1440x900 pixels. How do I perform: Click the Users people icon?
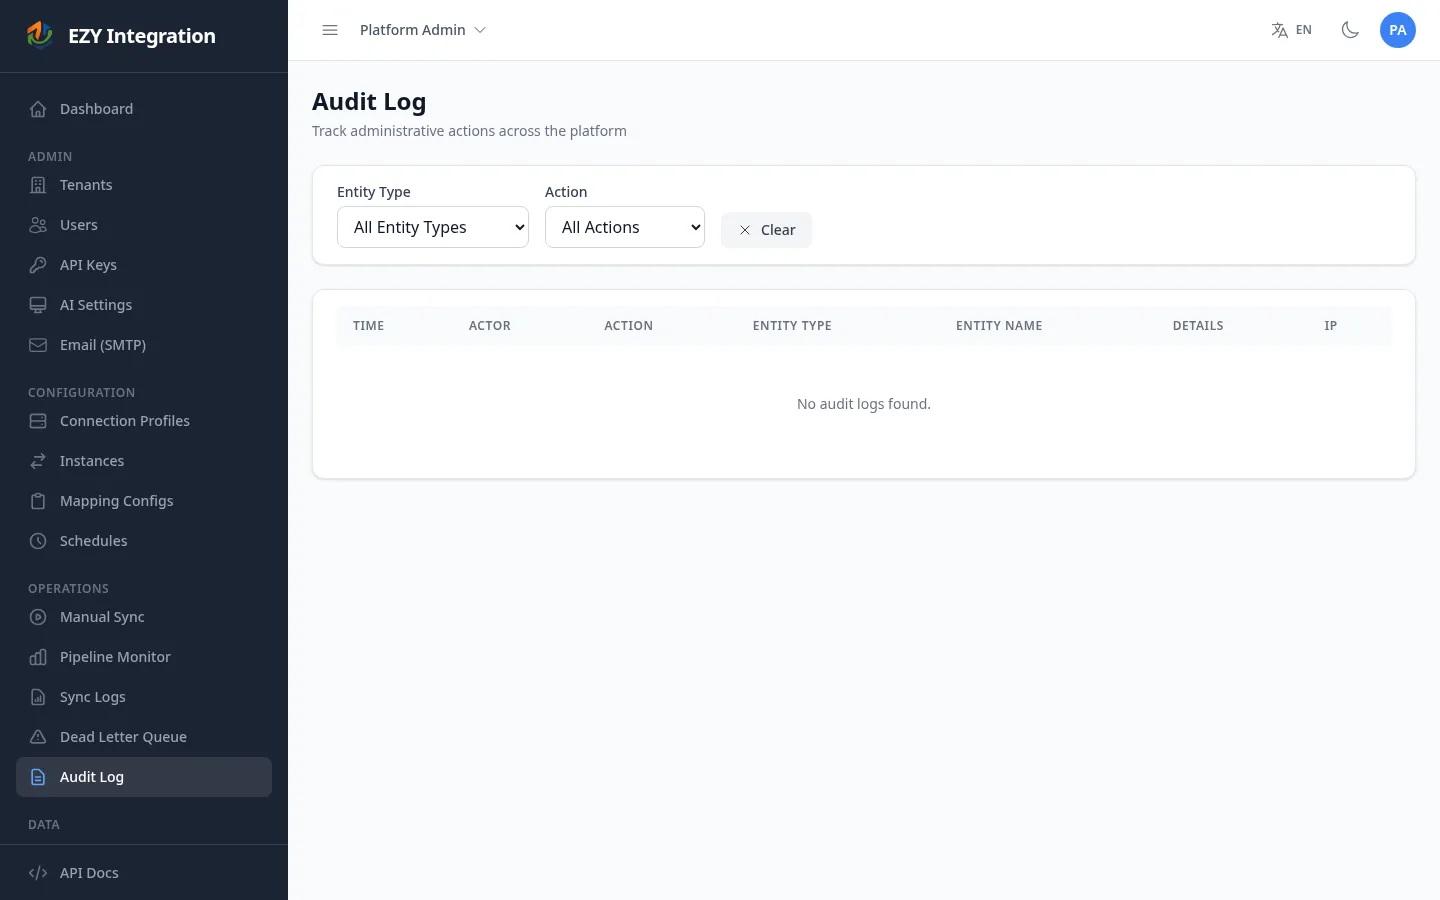coord(38,225)
